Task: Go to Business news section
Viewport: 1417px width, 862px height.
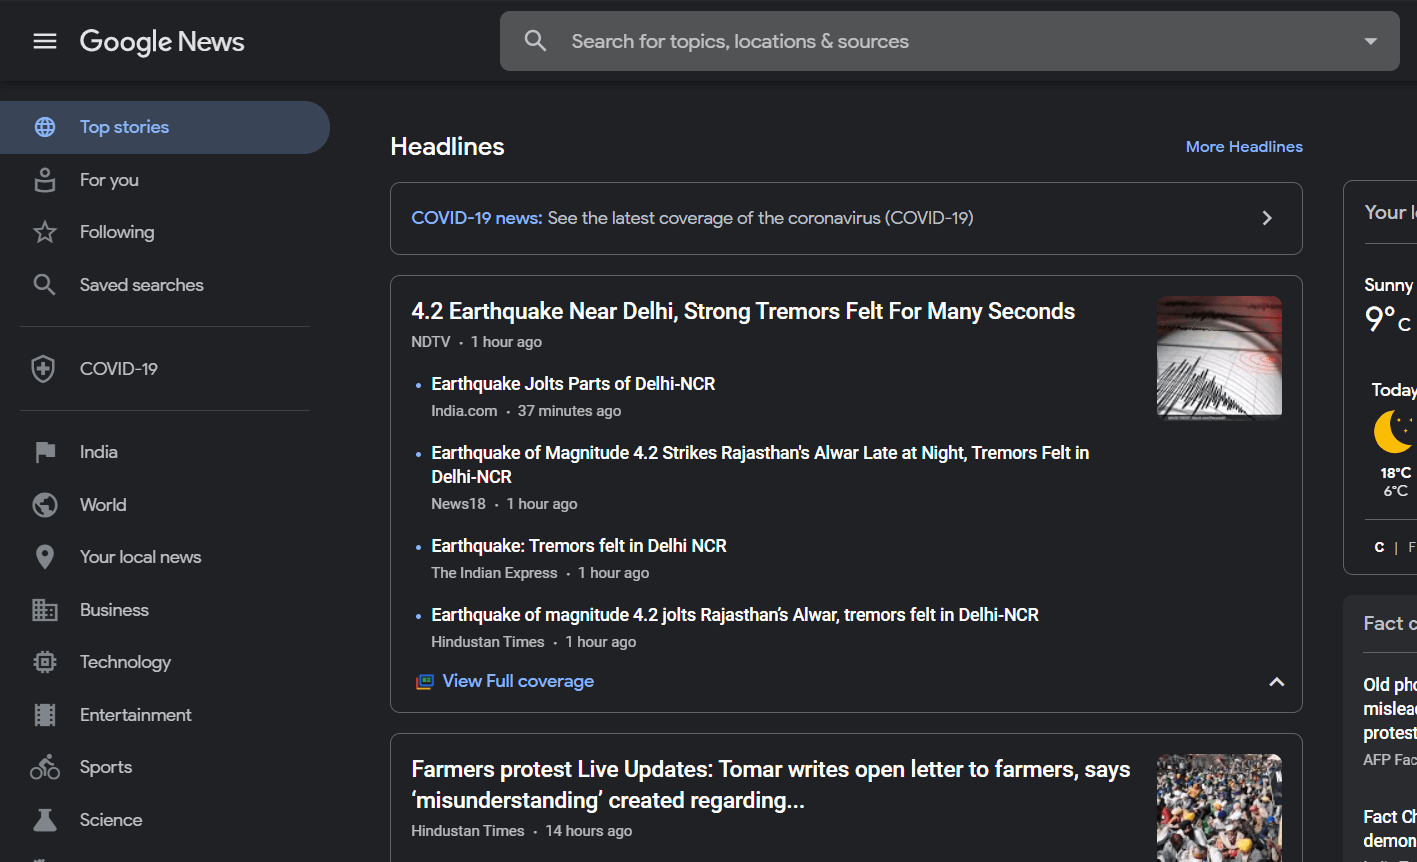Action: click(x=114, y=610)
